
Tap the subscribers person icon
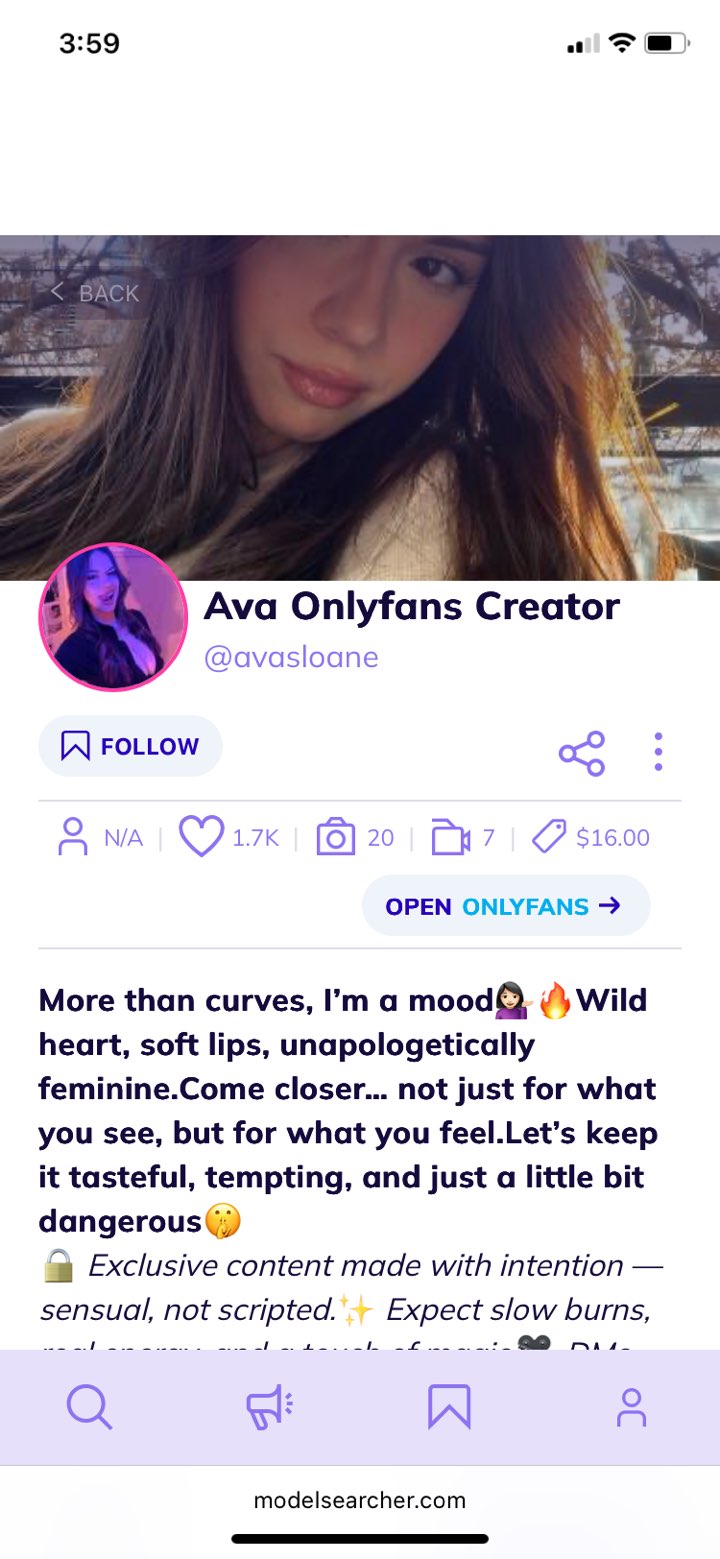[x=73, y=837]
